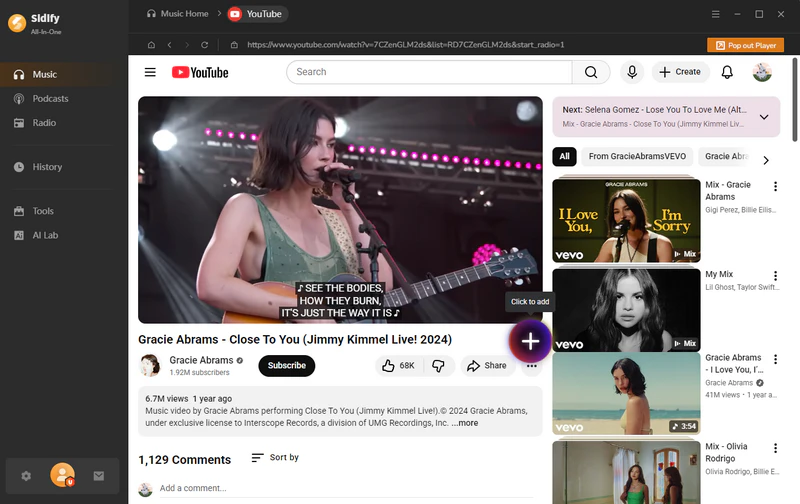Open the Sidify hamburger menu icon
The image size is (800, 504).
[x=716, y=14]
